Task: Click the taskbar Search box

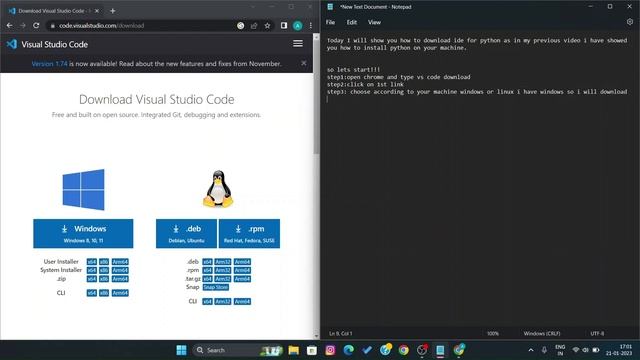Action: pos(238,350)
